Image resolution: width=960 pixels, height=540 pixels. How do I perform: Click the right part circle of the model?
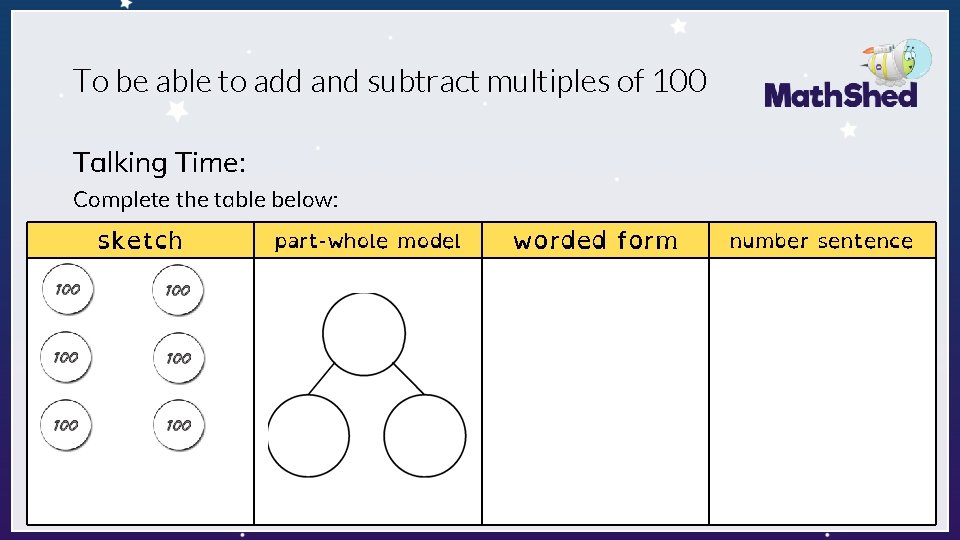[425, 436]
